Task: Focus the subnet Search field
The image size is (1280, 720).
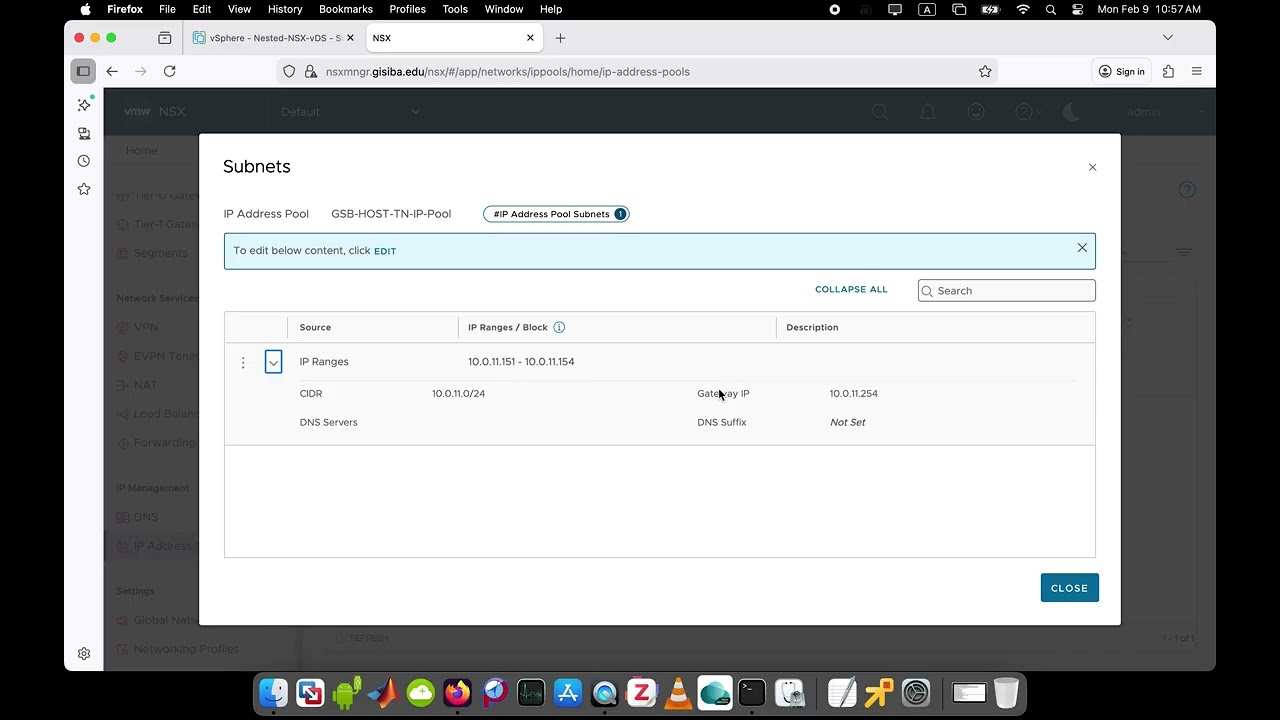Action: [x=1006, y=291]
